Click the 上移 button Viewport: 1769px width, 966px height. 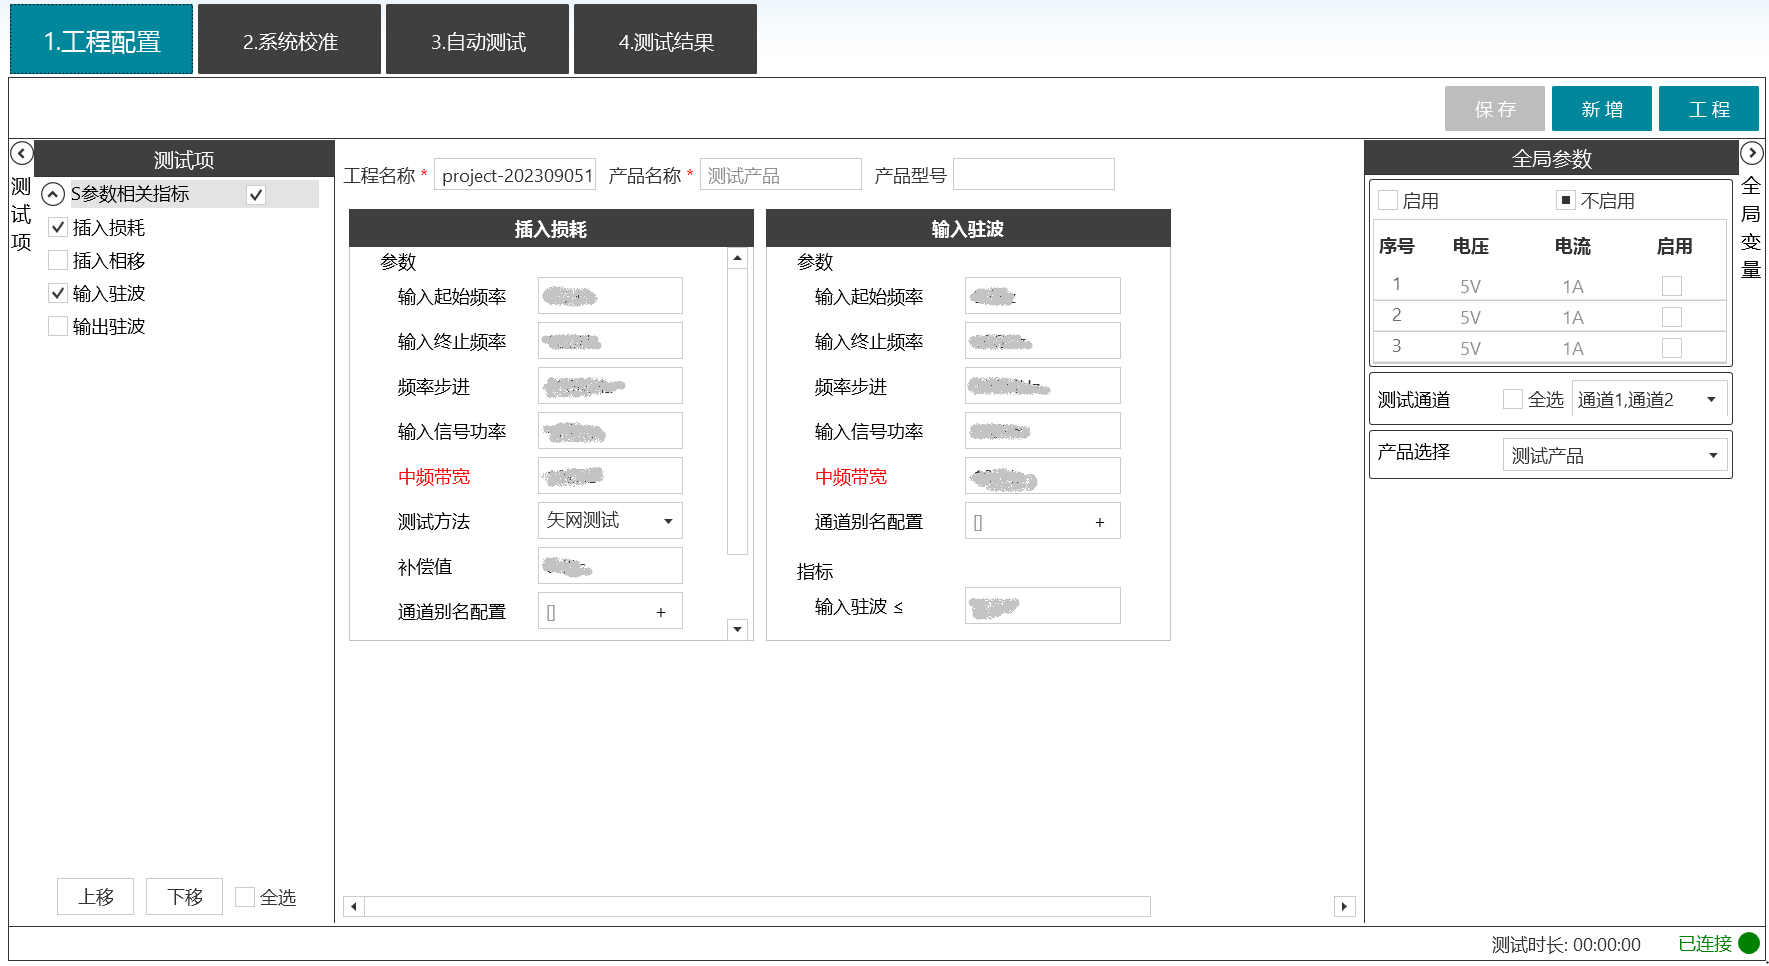pyautogui.click(x=96, y=897)
